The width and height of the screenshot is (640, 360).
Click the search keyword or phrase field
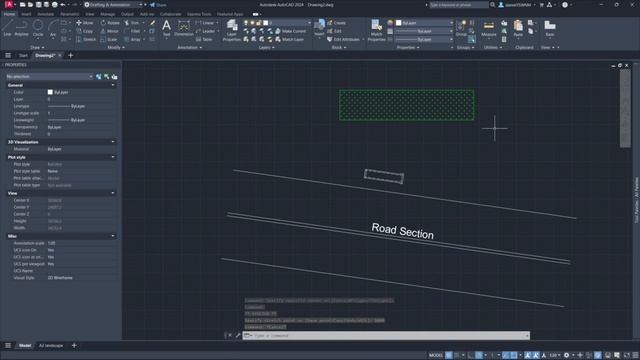459,4
